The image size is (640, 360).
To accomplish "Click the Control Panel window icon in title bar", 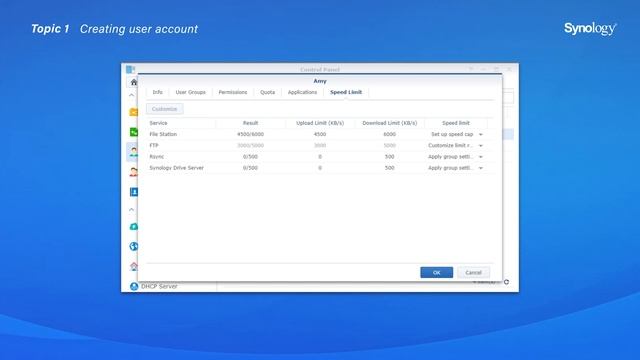I will [x=130, y=69].
